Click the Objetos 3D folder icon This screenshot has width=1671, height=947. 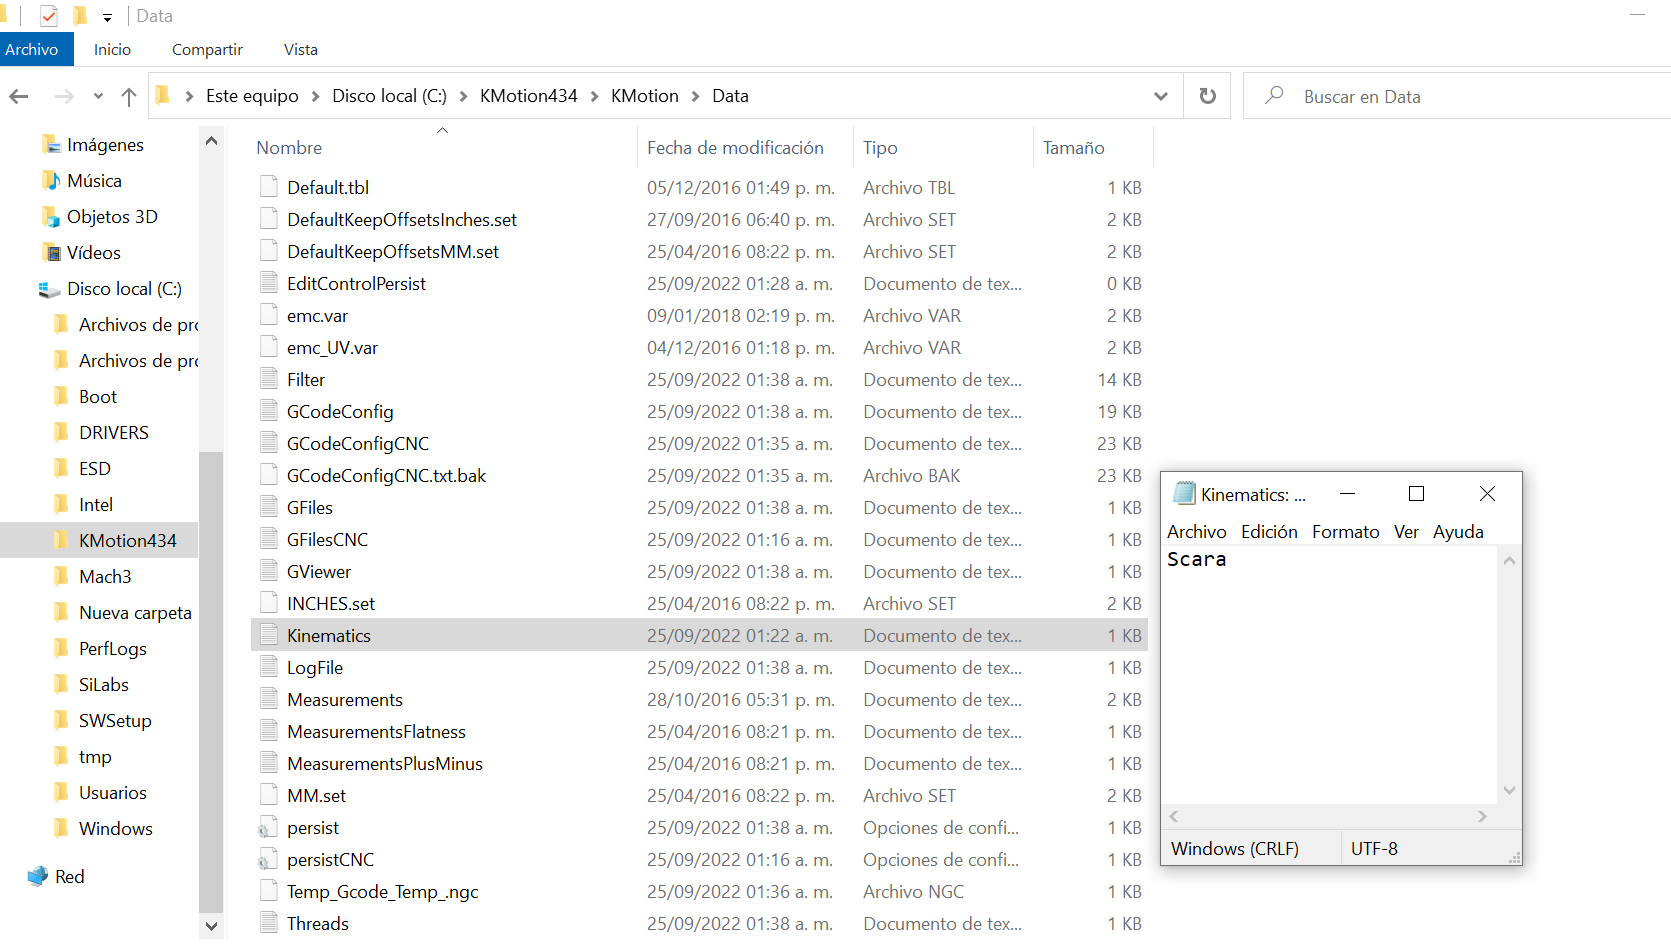(51, 217)
